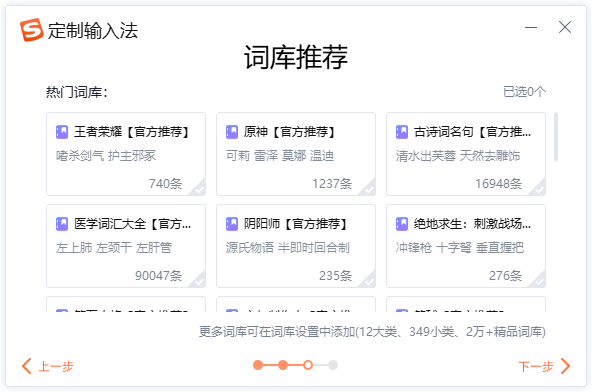Click the 绝地求生 dictionary bookmark icon
The image size is (592, 392).
click(x=402, y=224)
